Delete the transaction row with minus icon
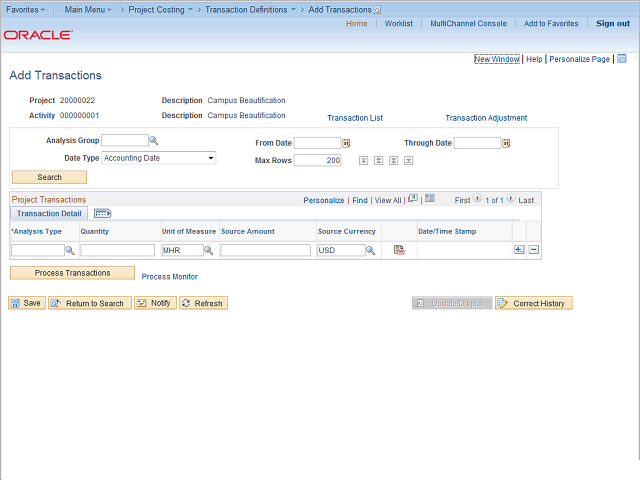Image resolution: width=640 pixels, height=480 pixels. coord(534,249)
